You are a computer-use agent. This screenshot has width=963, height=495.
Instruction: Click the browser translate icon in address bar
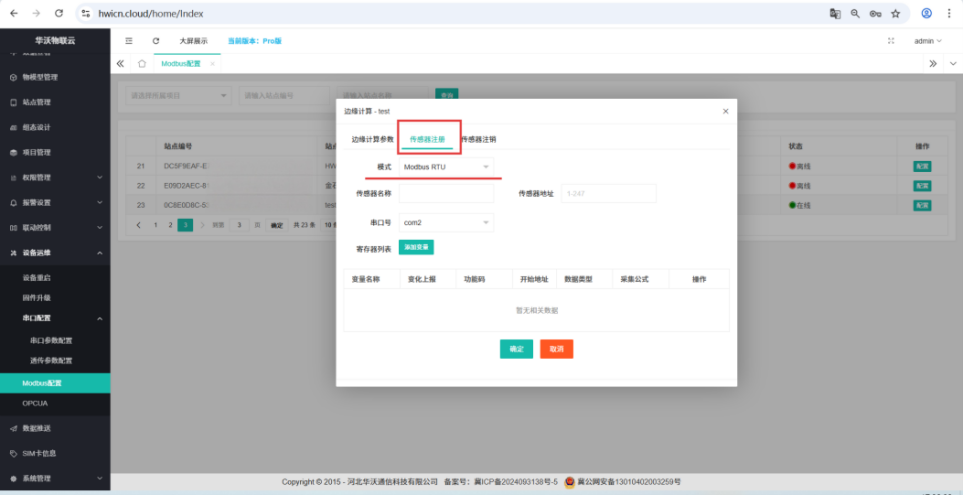835,14
